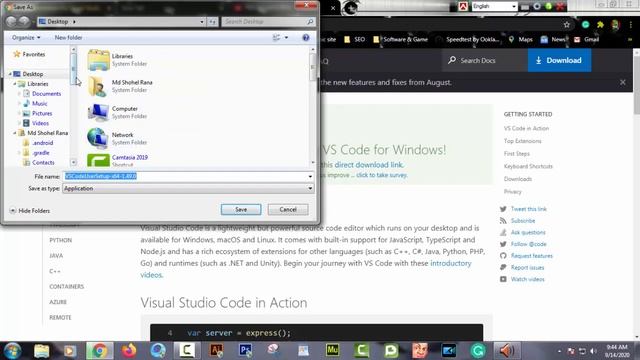Click the dialog Back navigation arrow
Screen dimensions: 640x360
pyautogui.click(x=11, y=22)
